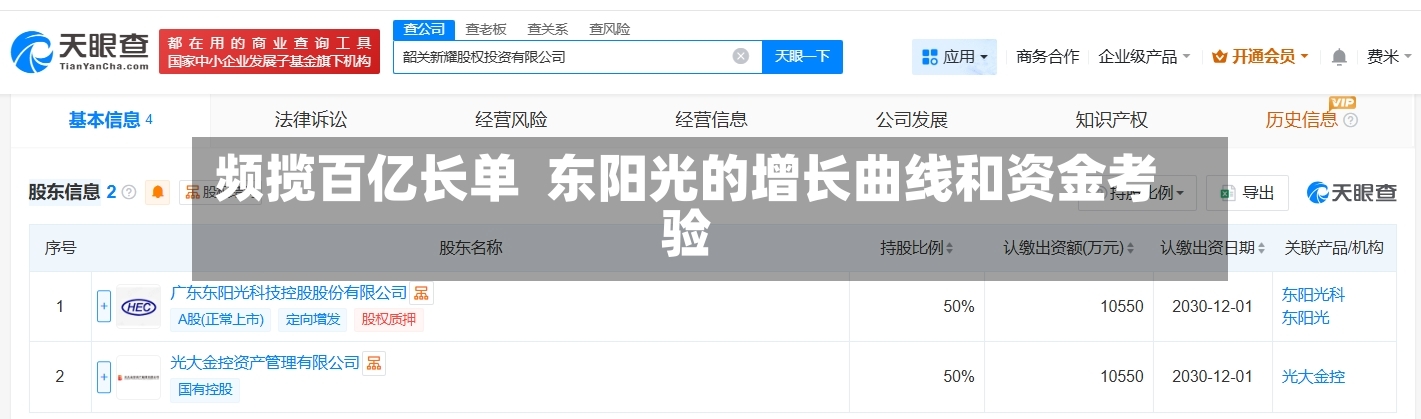This screenshot has height=419, width=1421.
Task: Click the 光大金控 company logo in row 2
Action: tap(138, 377)
